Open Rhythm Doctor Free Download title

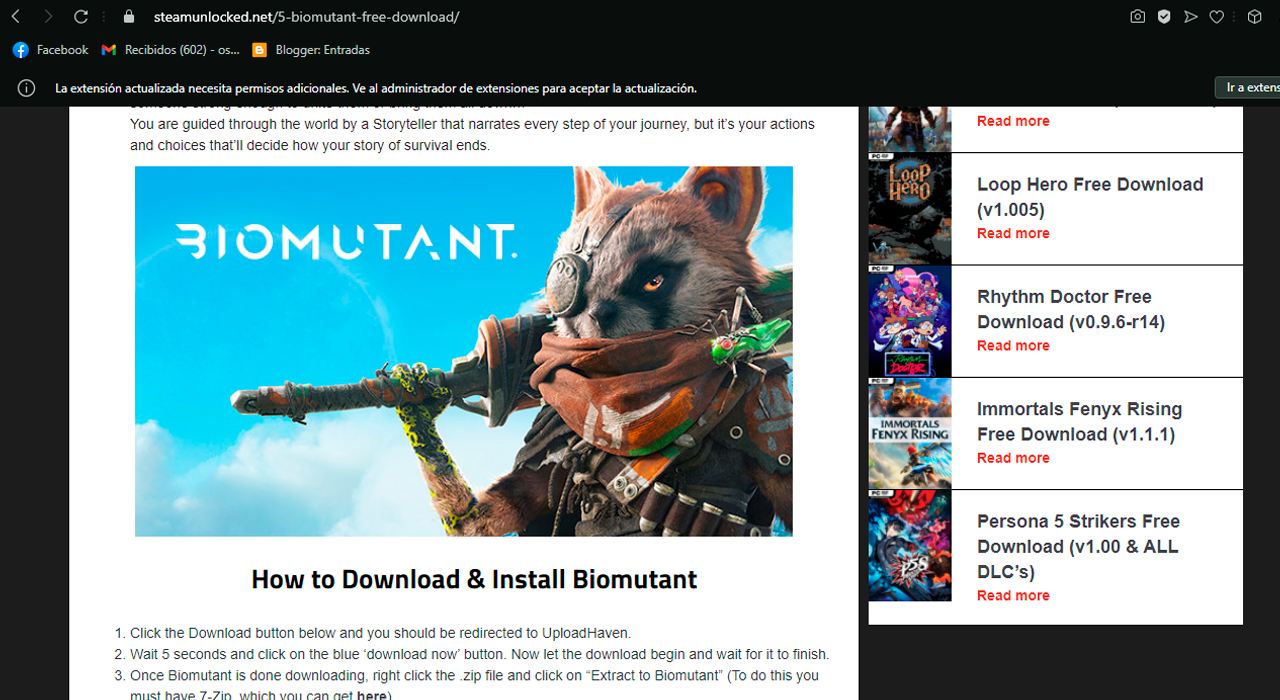click(1071, 309)
